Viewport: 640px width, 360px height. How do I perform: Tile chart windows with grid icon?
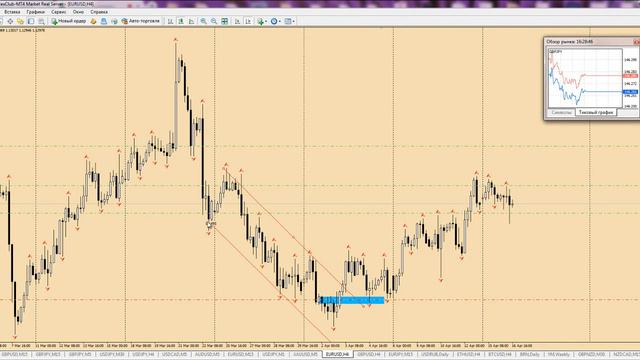(224, 21)
